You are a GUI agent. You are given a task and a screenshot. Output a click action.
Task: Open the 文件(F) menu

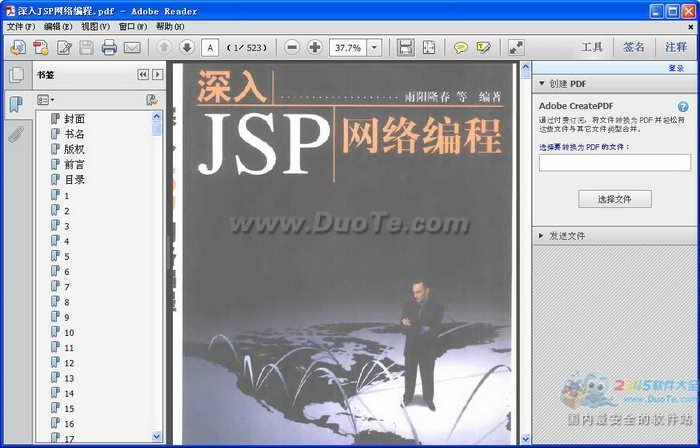click(21, 27)
